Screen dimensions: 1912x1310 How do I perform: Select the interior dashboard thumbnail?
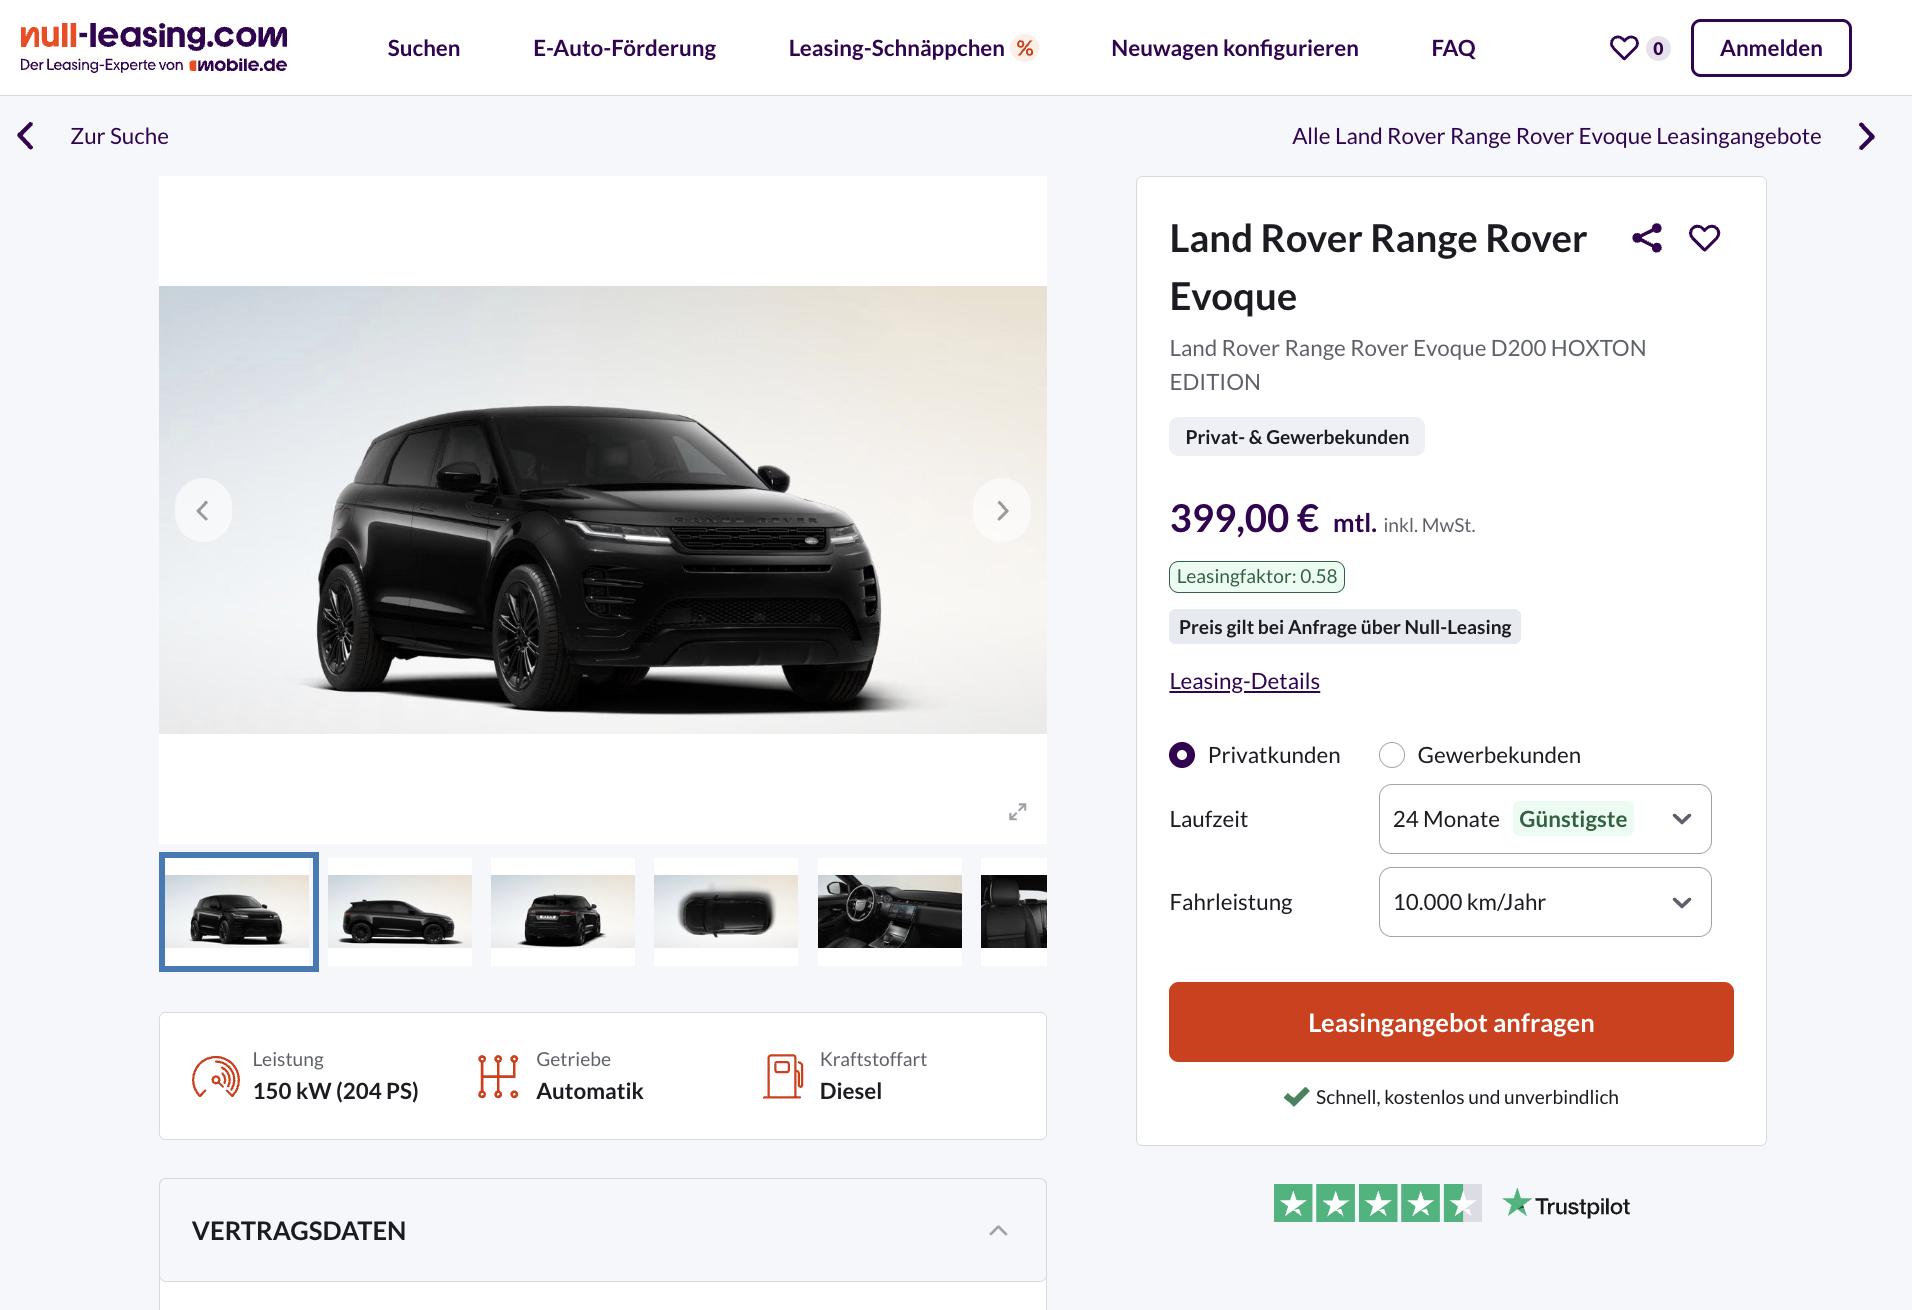point(890,911)
